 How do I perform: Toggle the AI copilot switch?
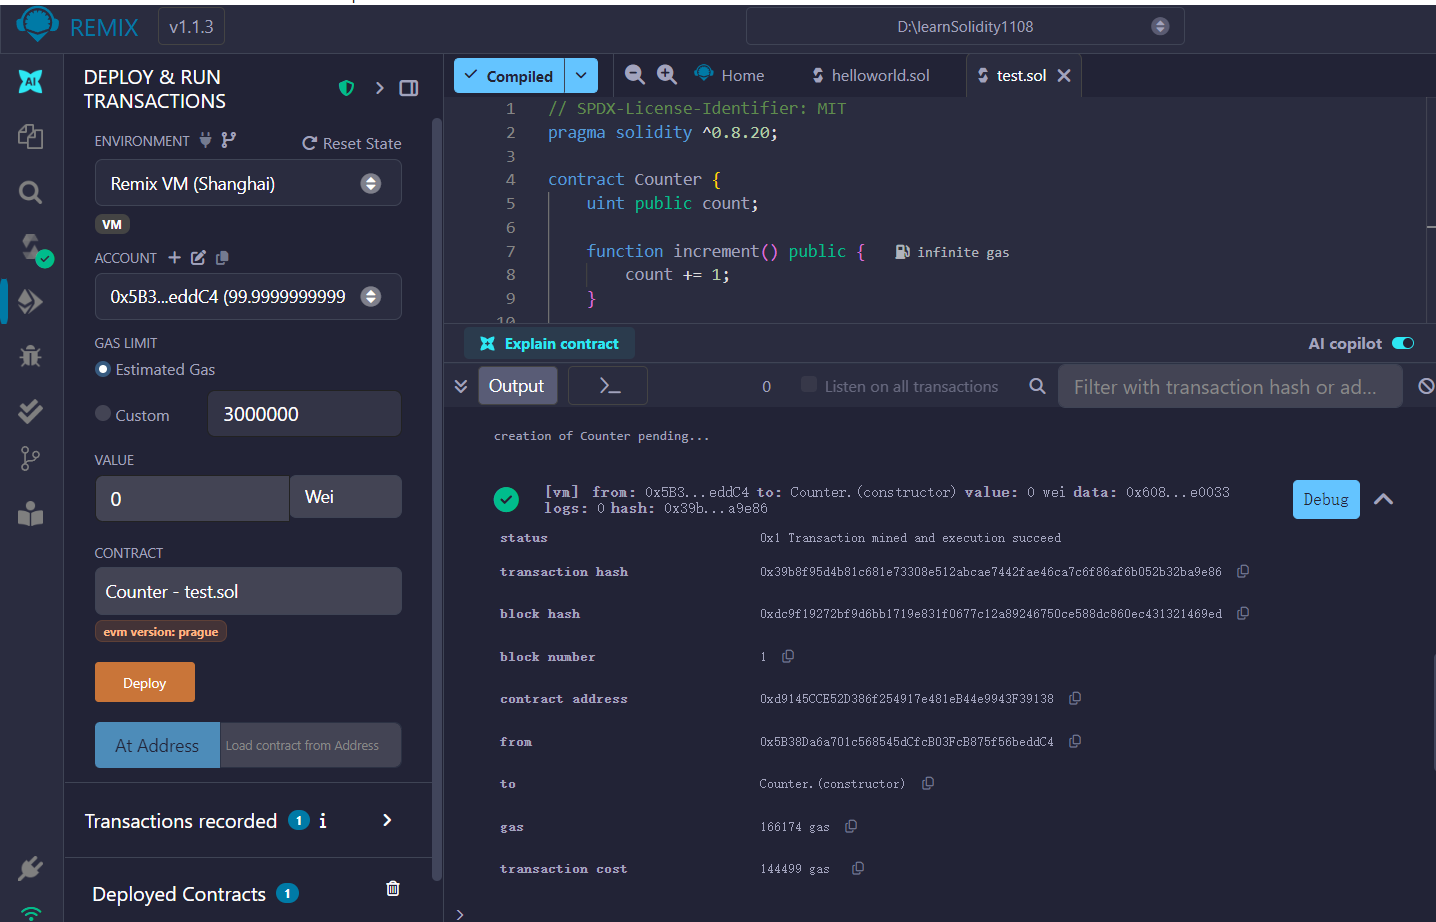tap(1403, 343)
